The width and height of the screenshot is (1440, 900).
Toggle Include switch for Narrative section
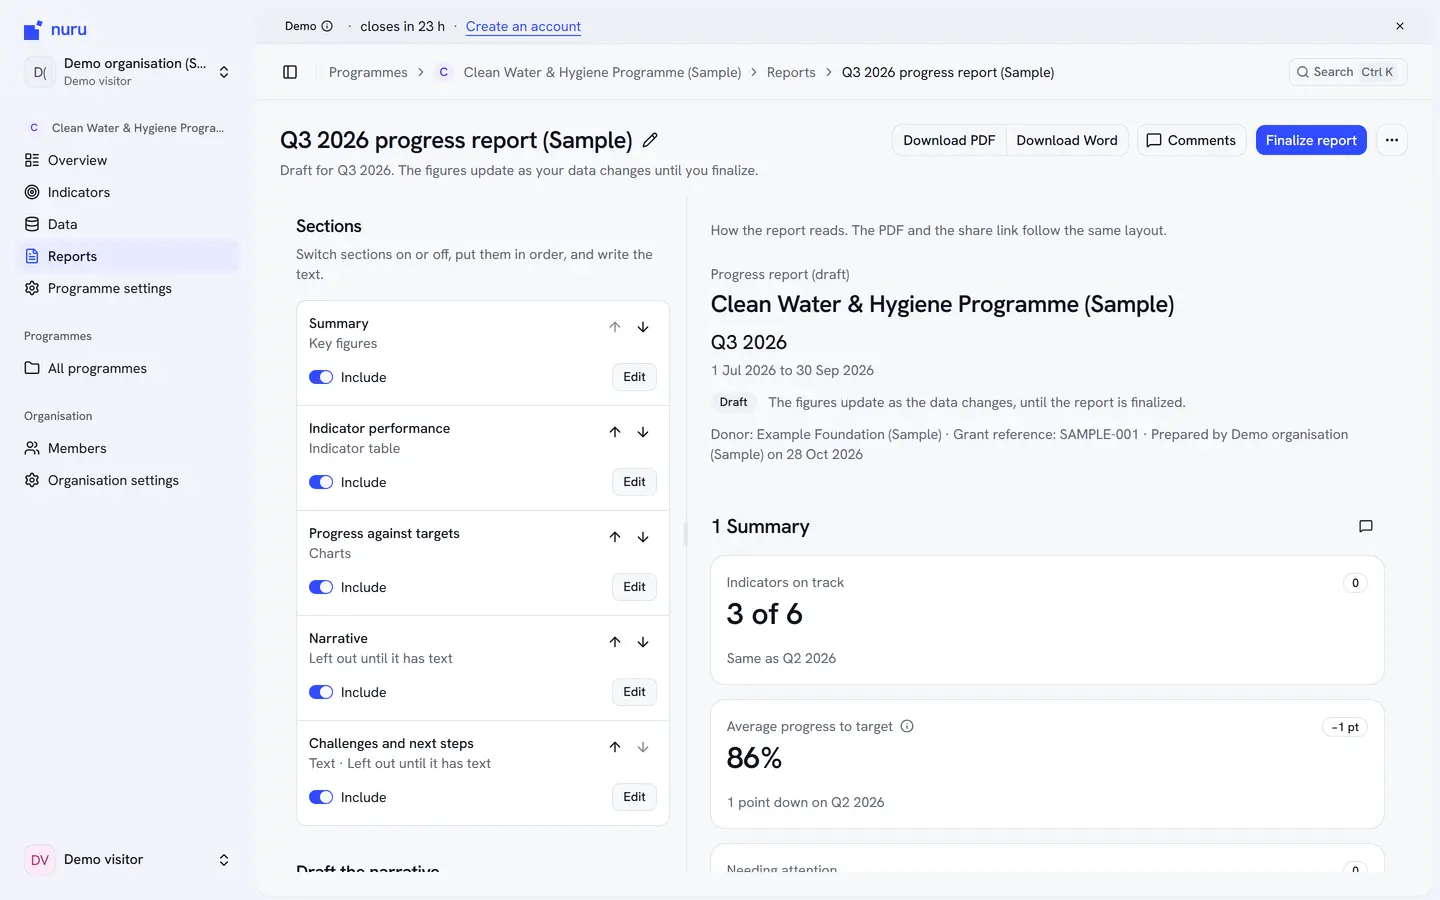click(321, 692)
